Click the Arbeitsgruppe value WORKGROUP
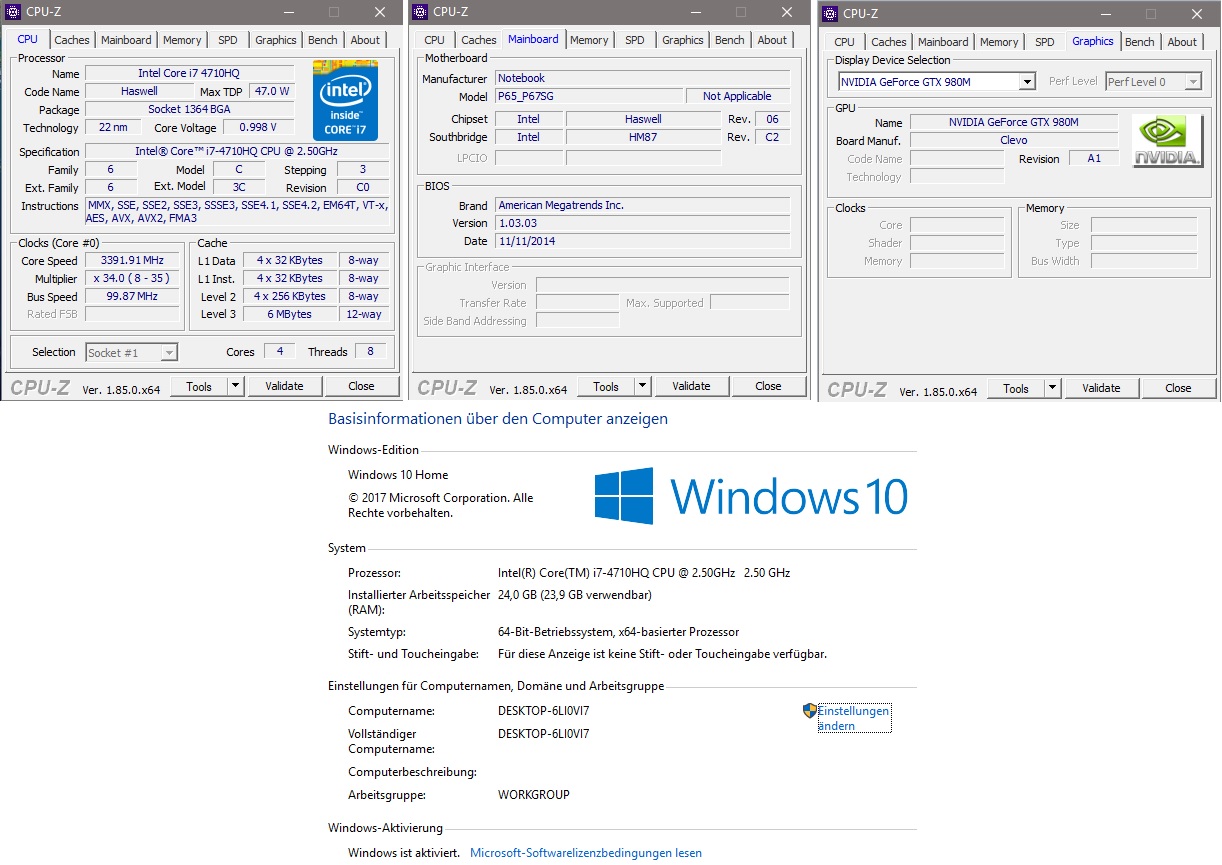 tap(534, 795)
